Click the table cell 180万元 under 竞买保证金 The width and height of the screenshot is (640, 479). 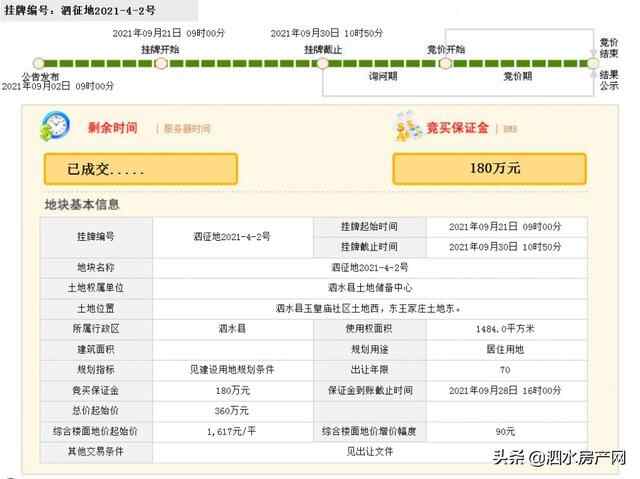[232, 390]
